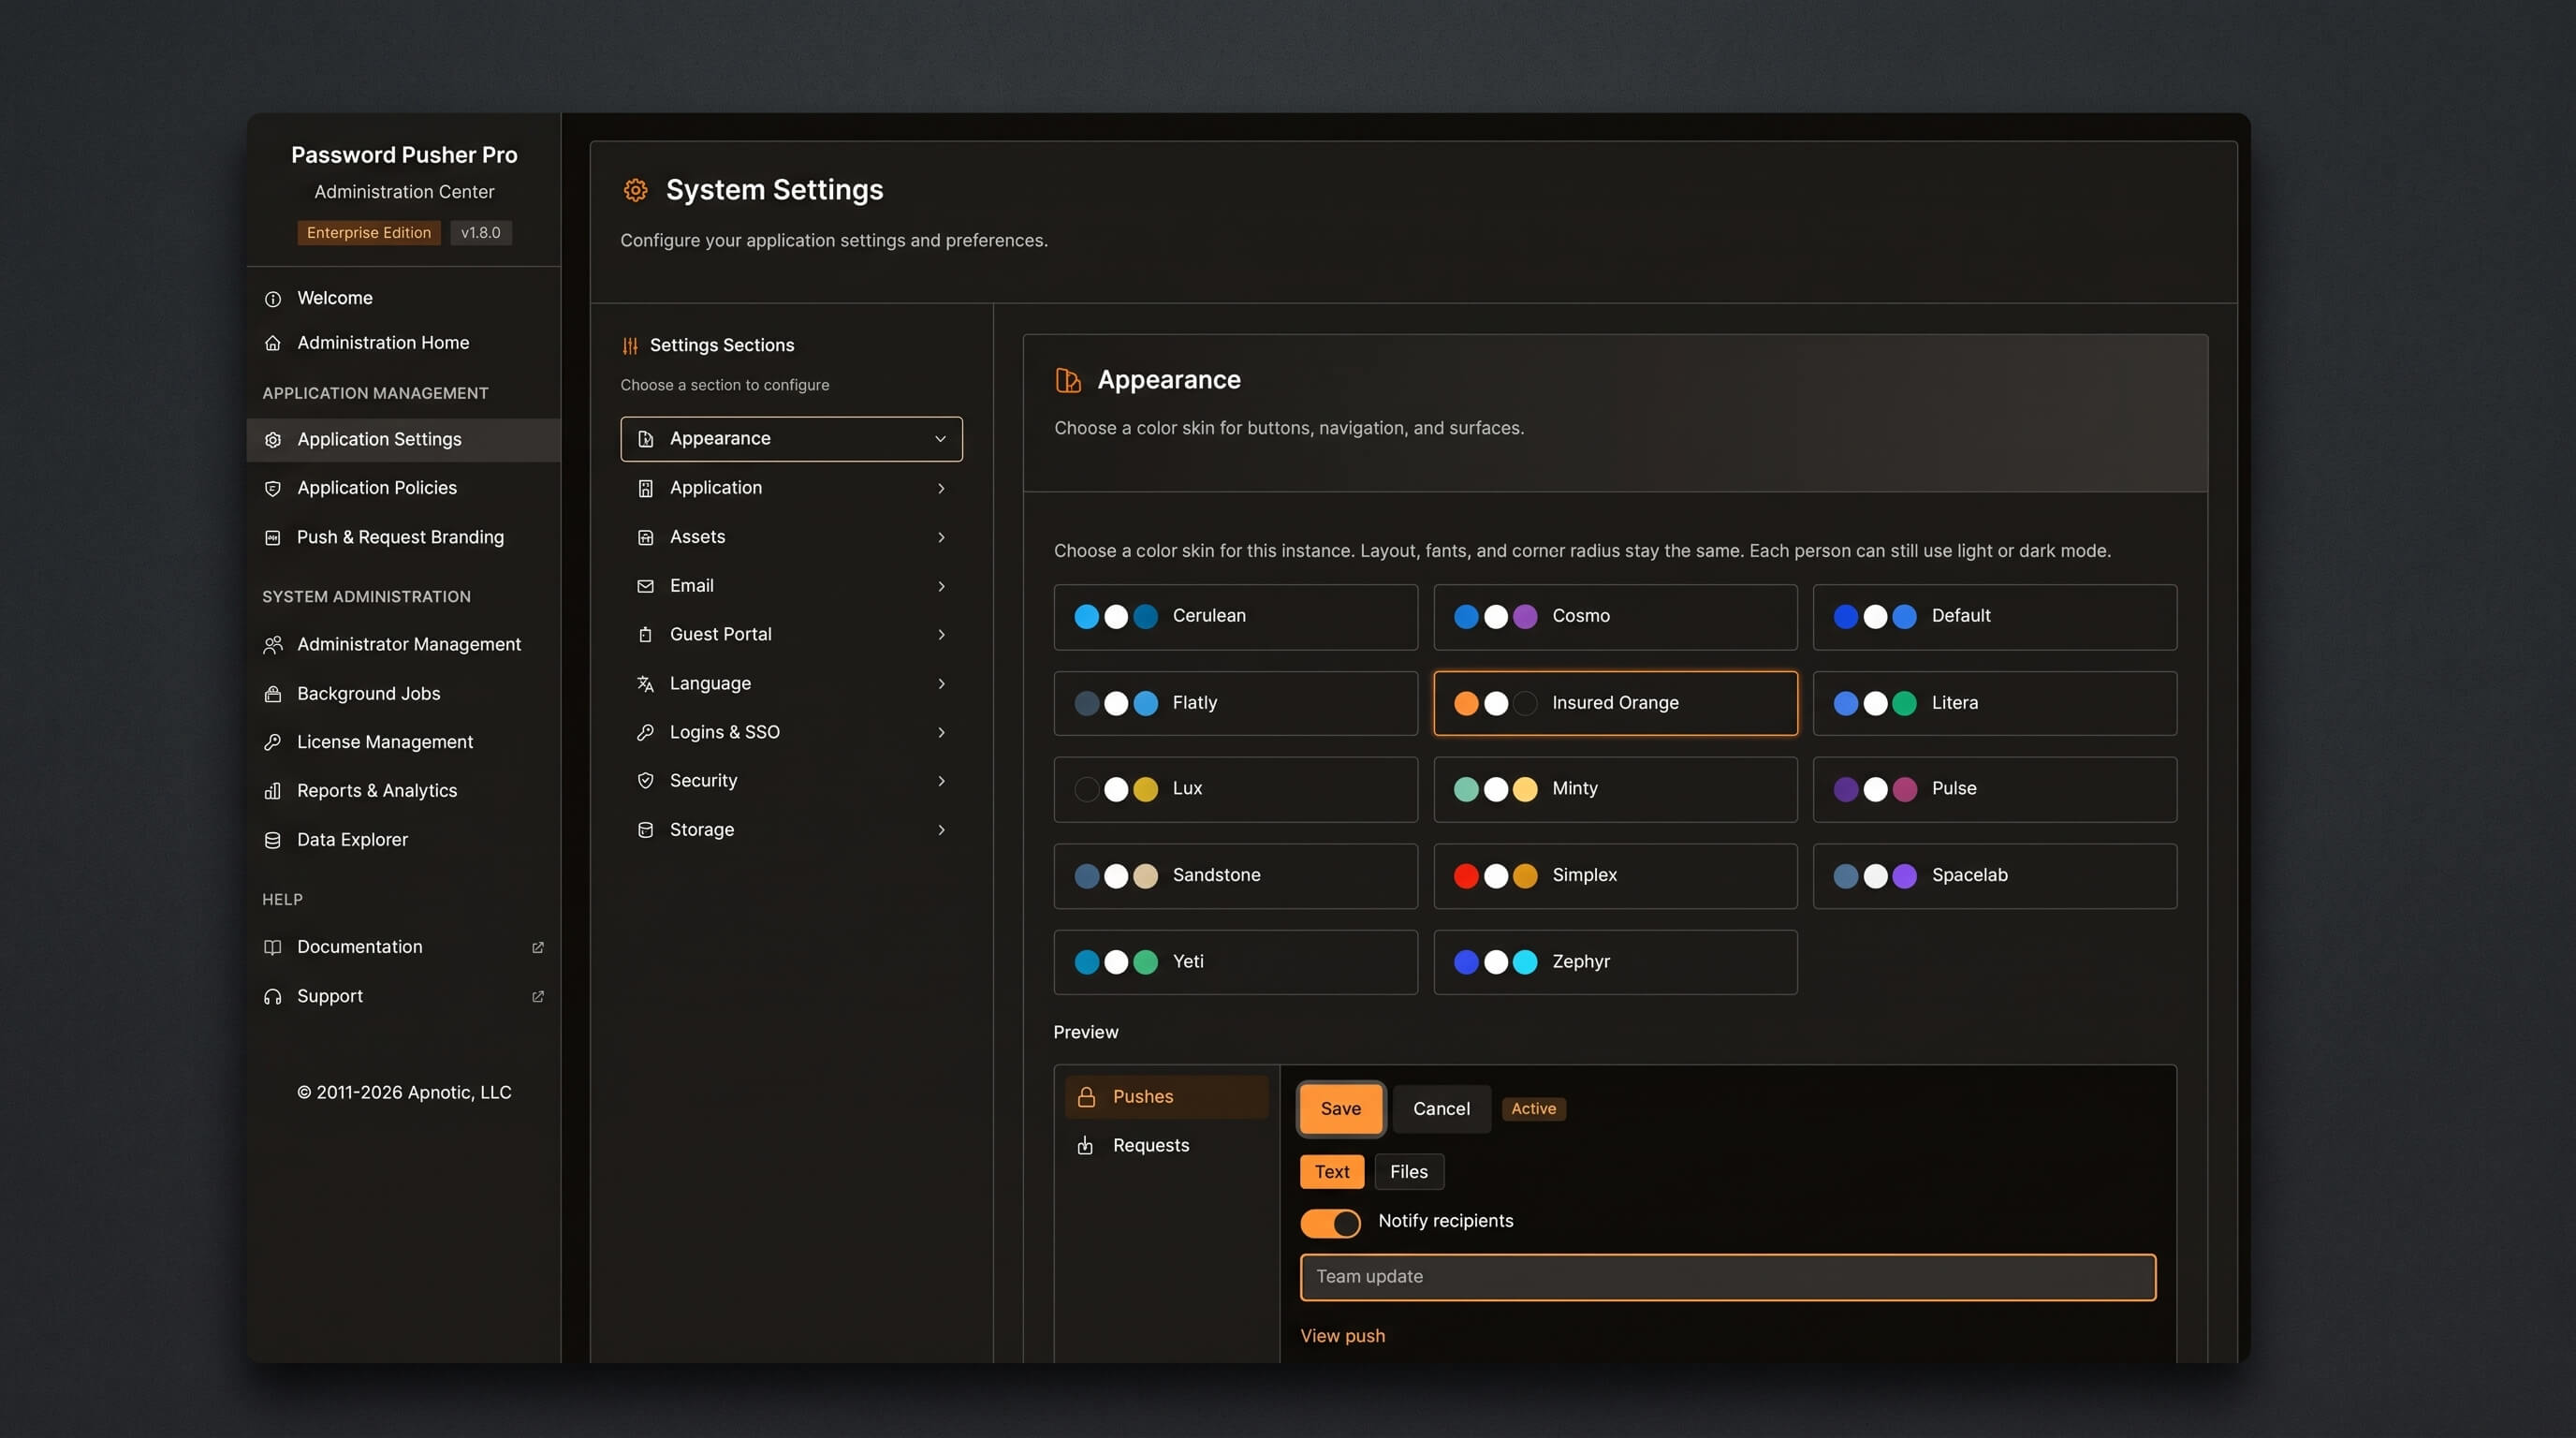Click the Administration Home house icon
This screenshot has height=1438, width=2576.
click(272, 343)
